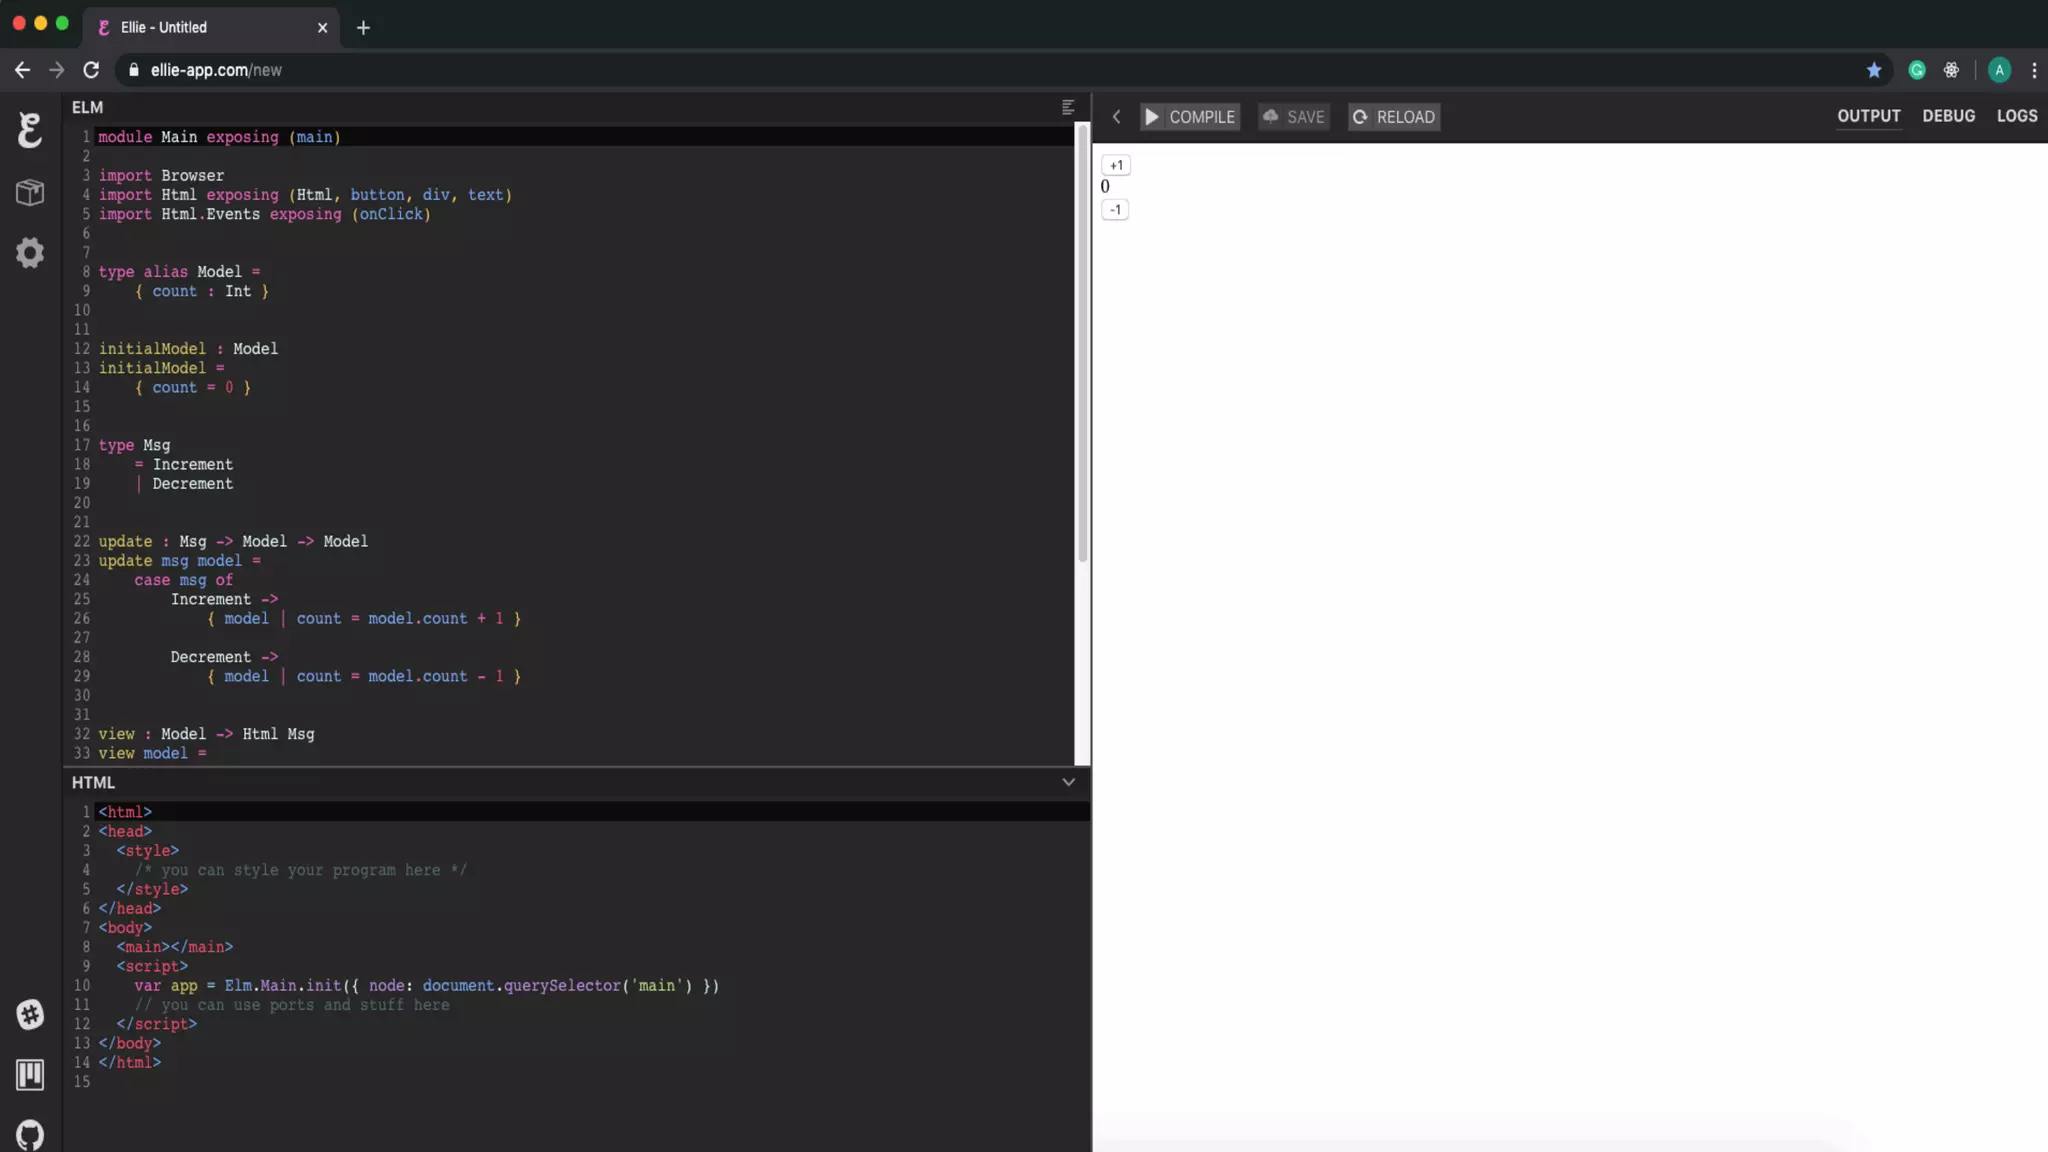2048x1152 pixels.
Task: Click the -1 button in output
Action: pos(1115,210)
